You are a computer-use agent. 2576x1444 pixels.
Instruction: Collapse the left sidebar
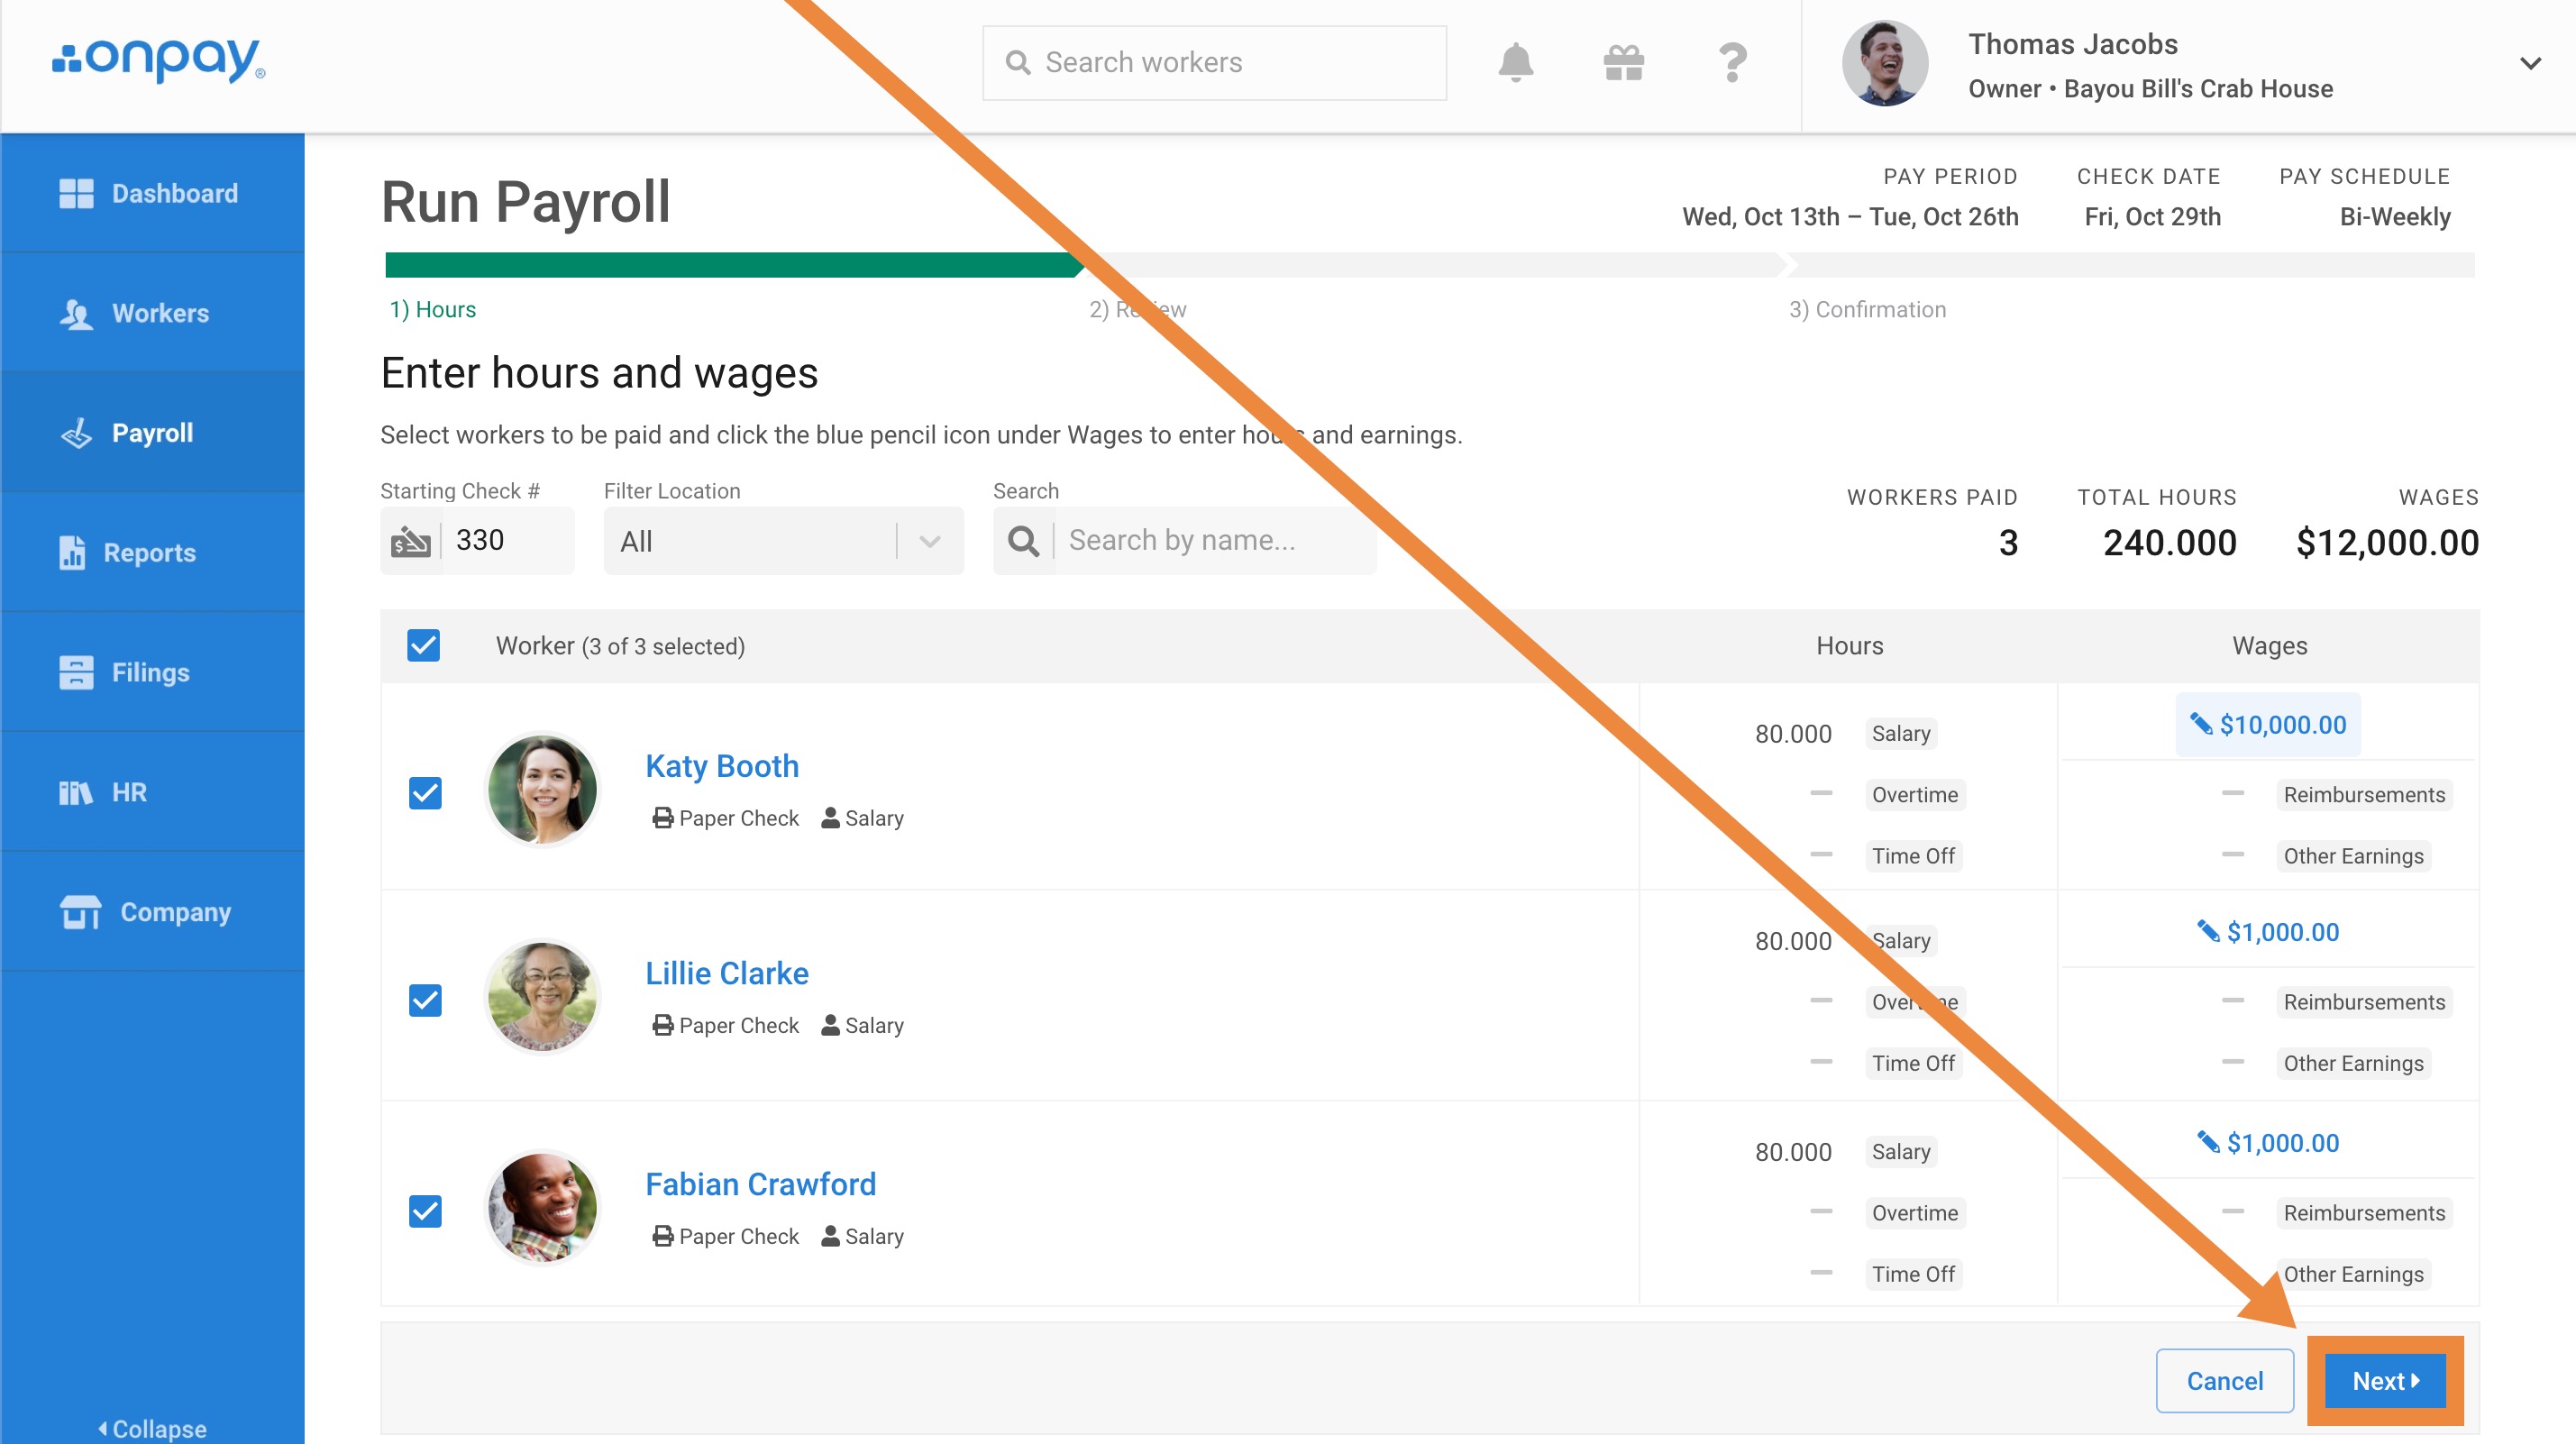click(152, 1428)
